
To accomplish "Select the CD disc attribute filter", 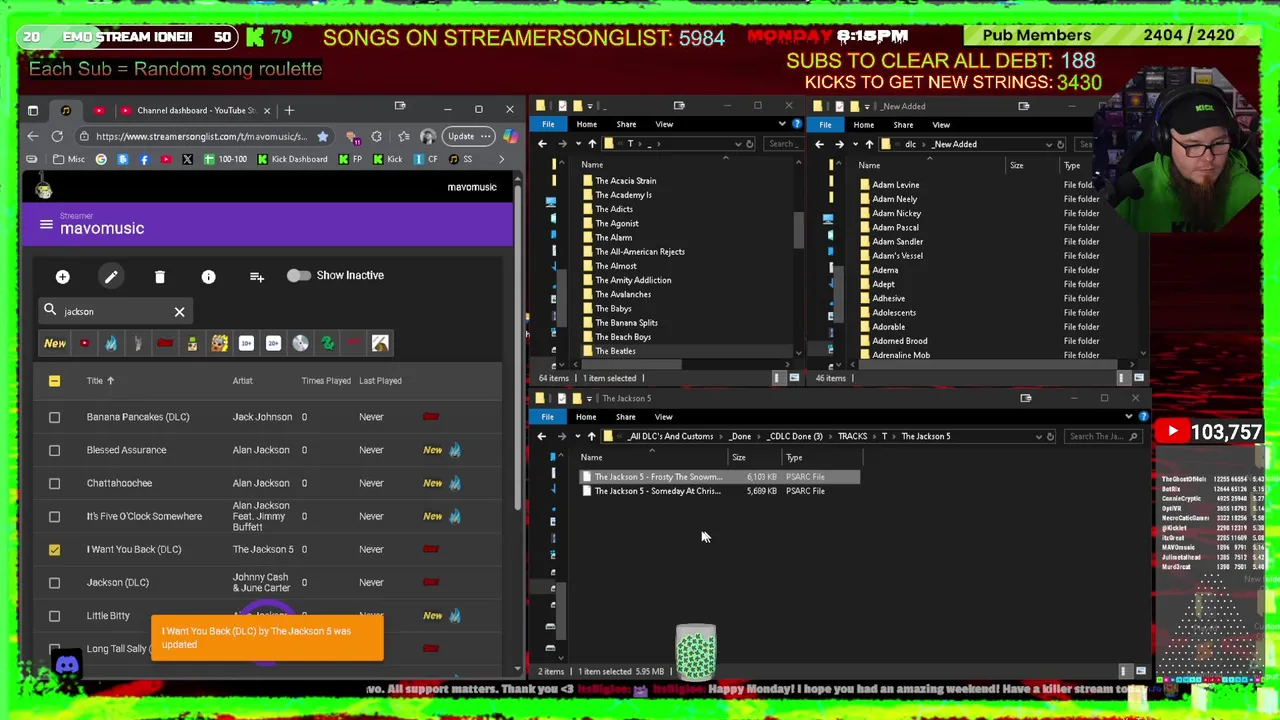I will tap(300, 343).
